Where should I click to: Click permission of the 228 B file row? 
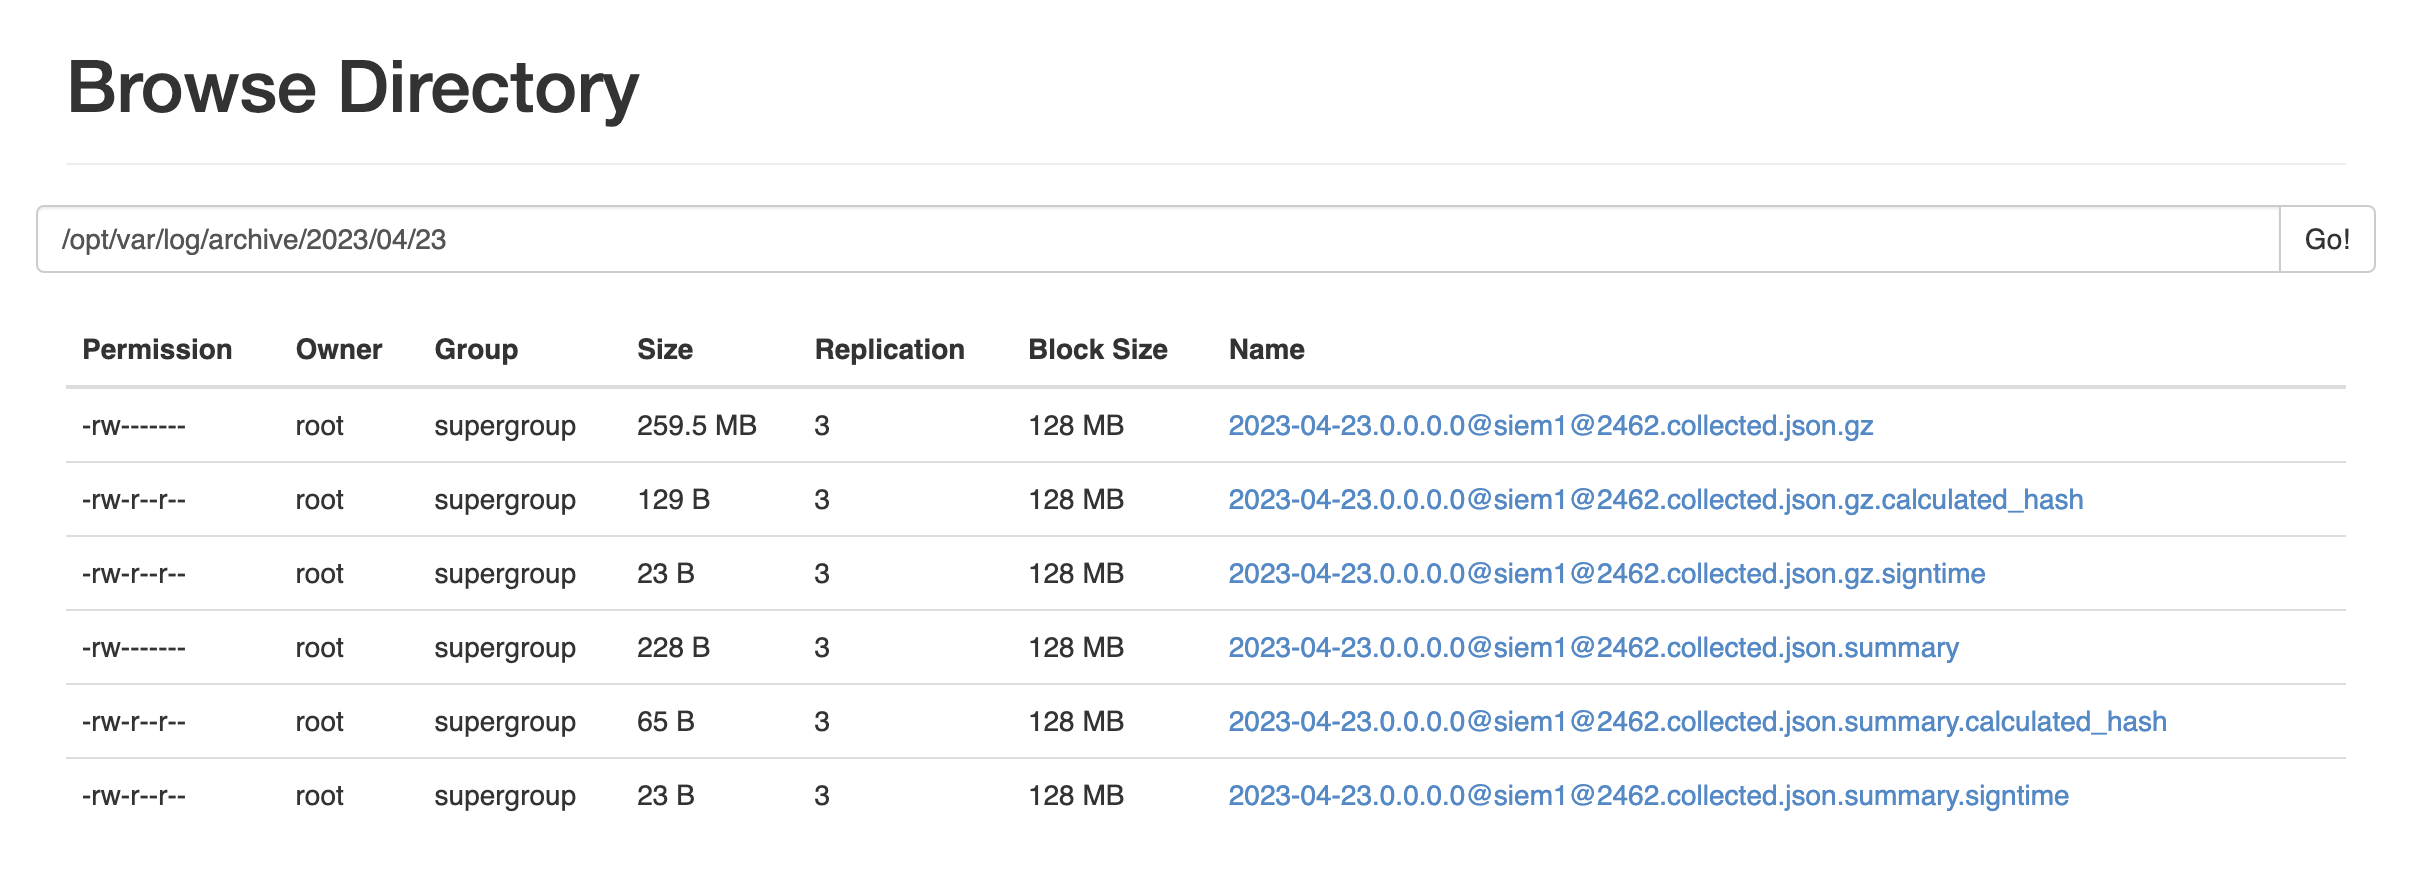coord(134,647)
